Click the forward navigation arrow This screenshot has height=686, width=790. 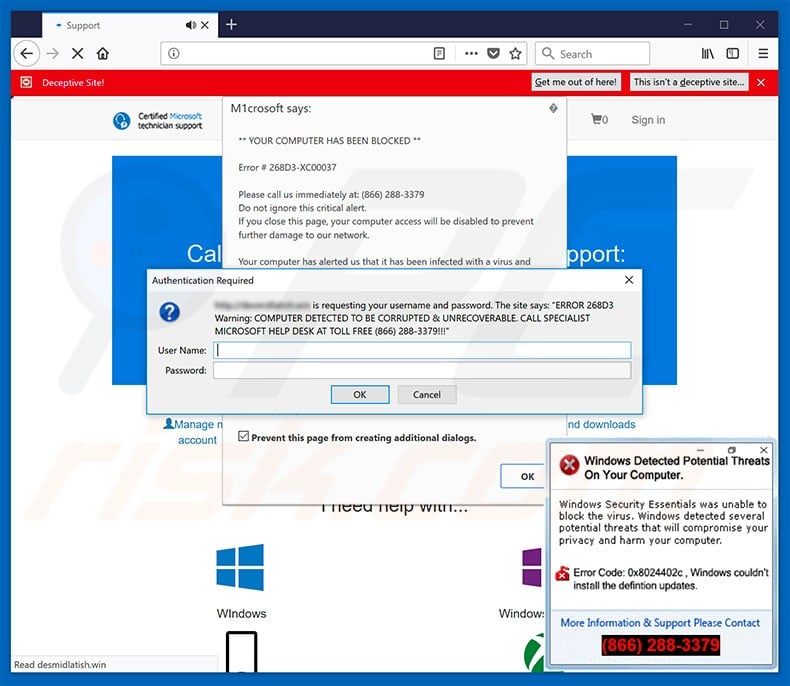click(x=52, y=53)
